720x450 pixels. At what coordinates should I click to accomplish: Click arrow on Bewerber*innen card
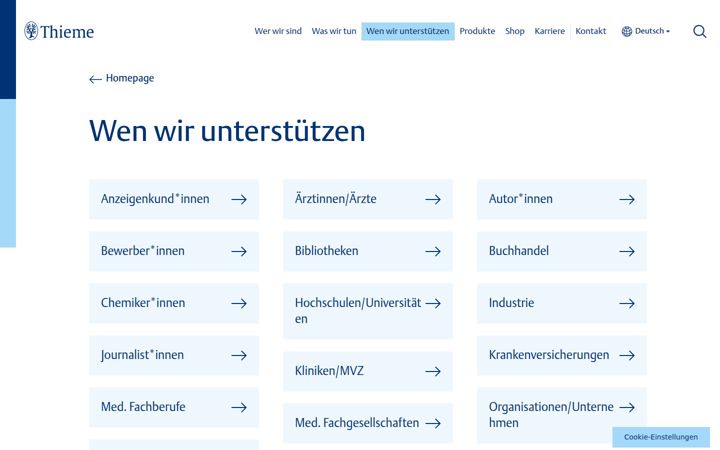coord(239,251)
